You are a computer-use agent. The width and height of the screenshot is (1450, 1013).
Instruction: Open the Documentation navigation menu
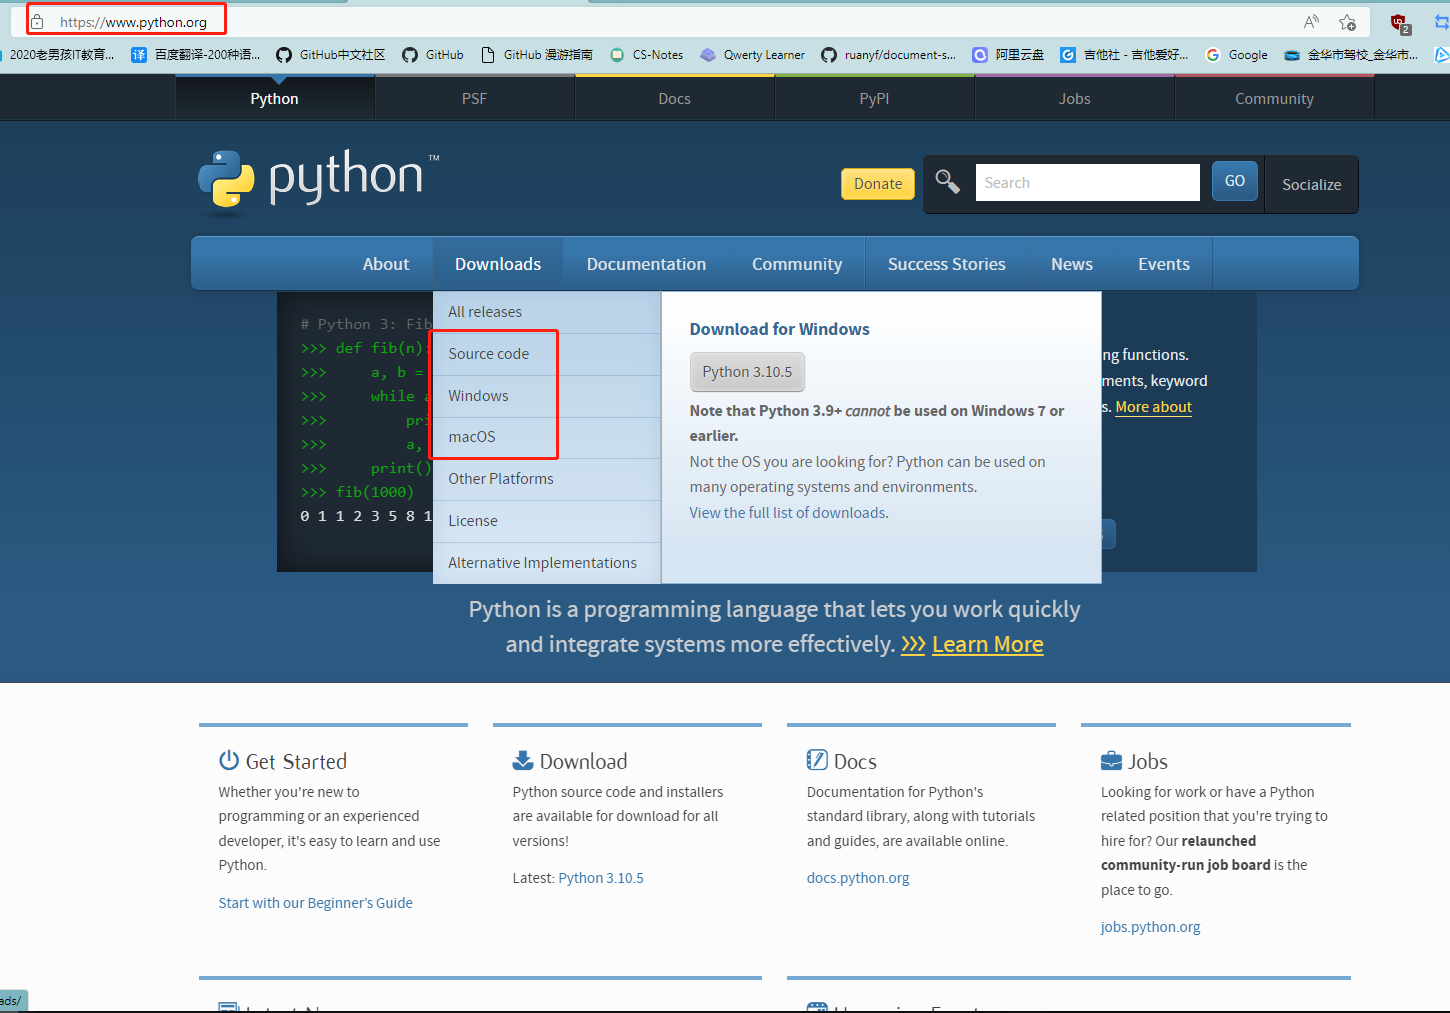(647, 264)
